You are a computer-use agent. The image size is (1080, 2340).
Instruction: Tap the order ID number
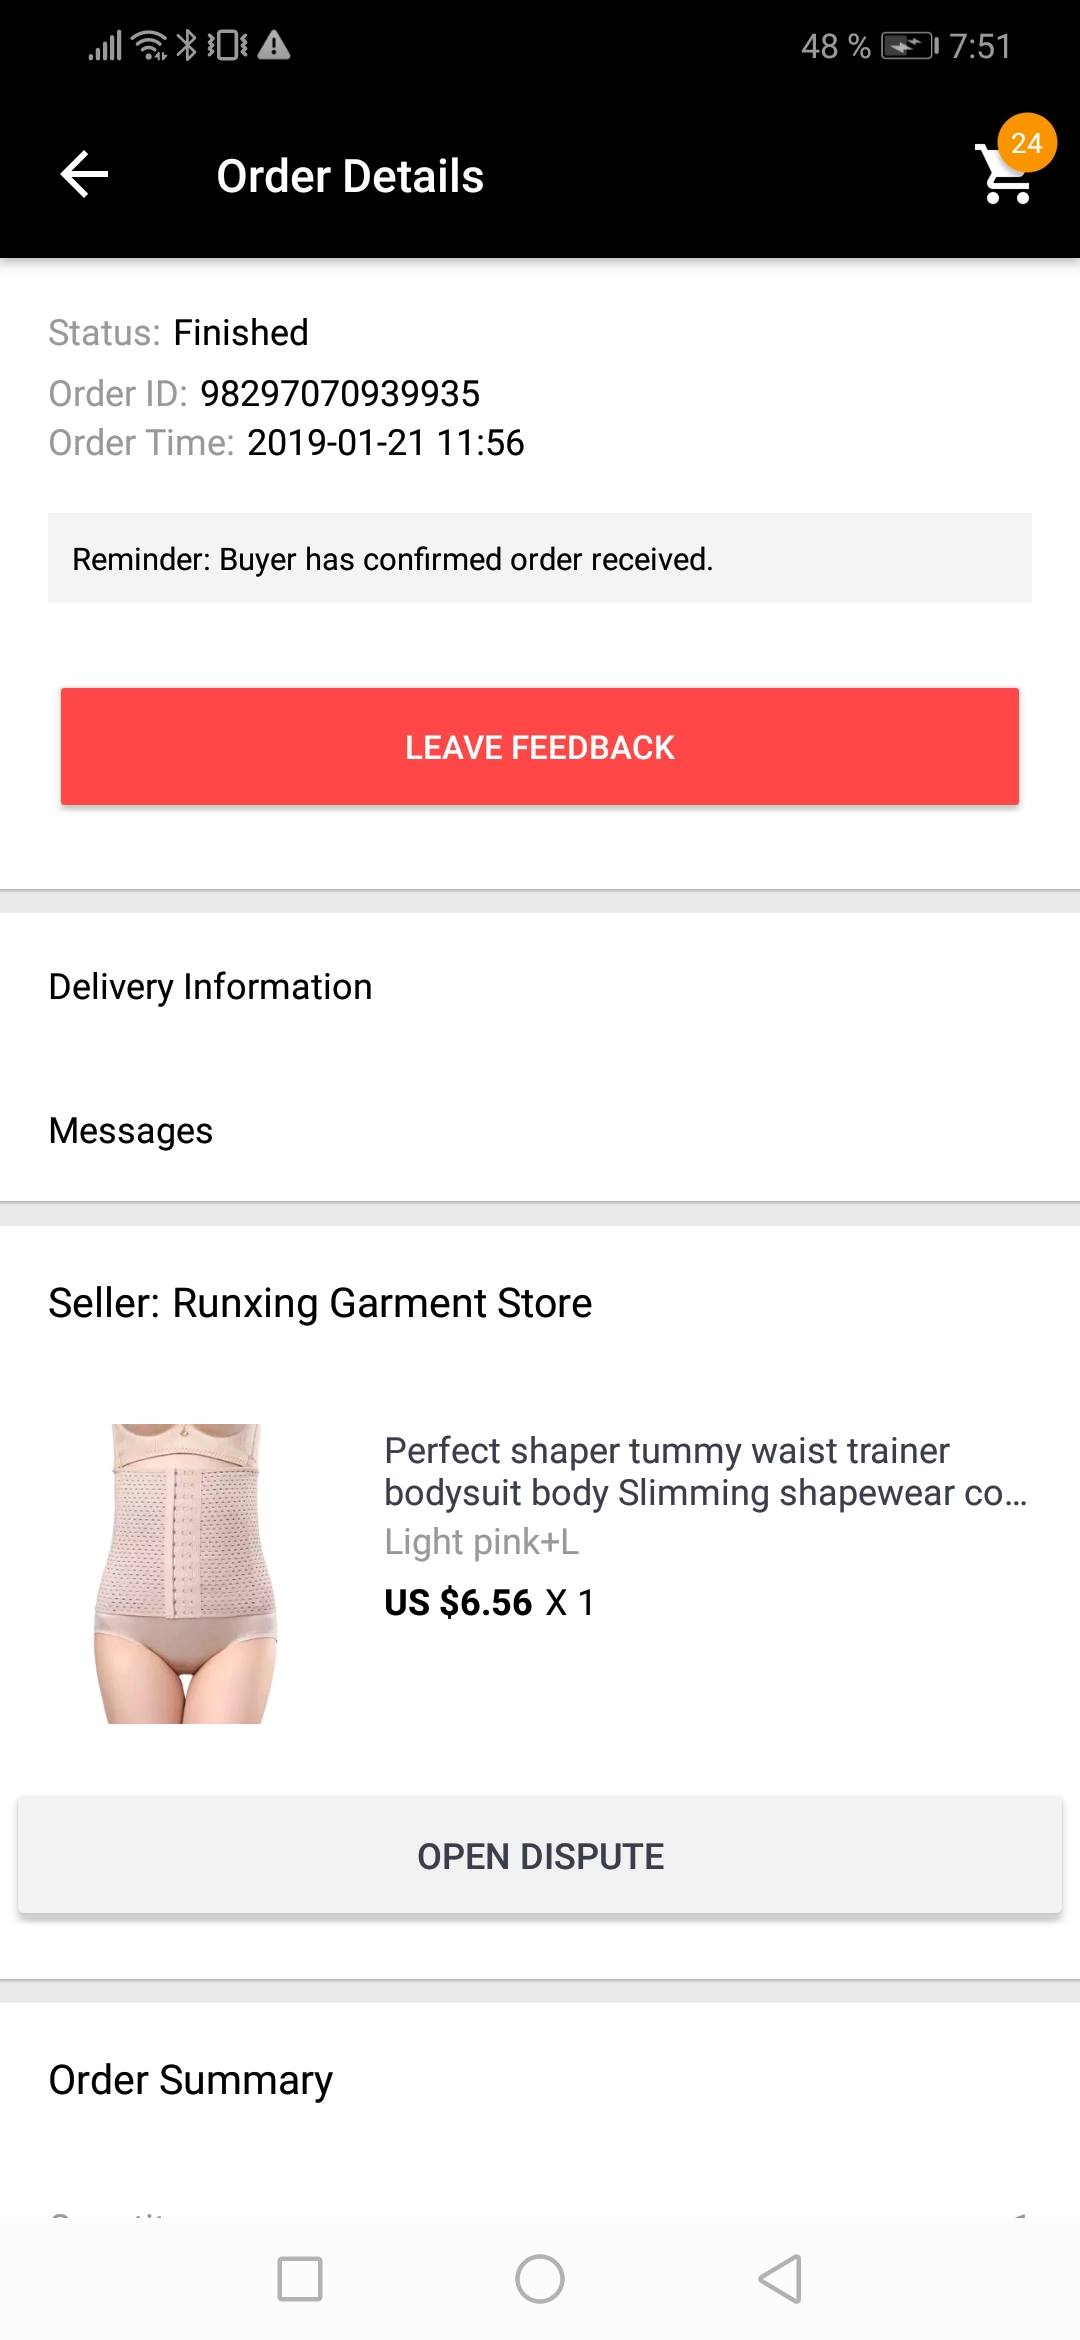pos(340,393)
